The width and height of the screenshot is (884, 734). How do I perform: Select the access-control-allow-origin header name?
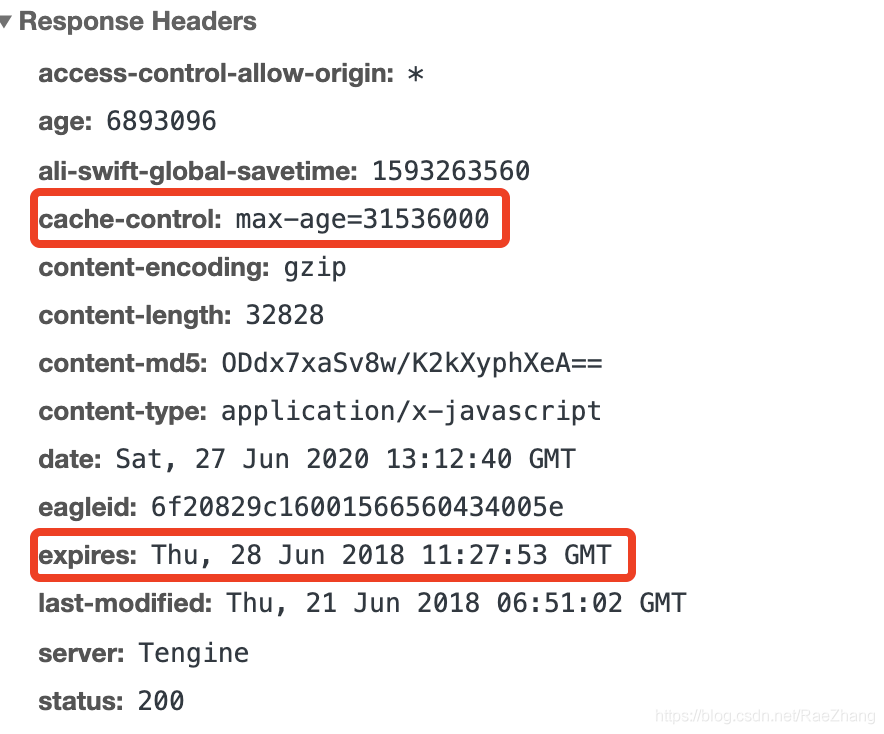(216, 73)
